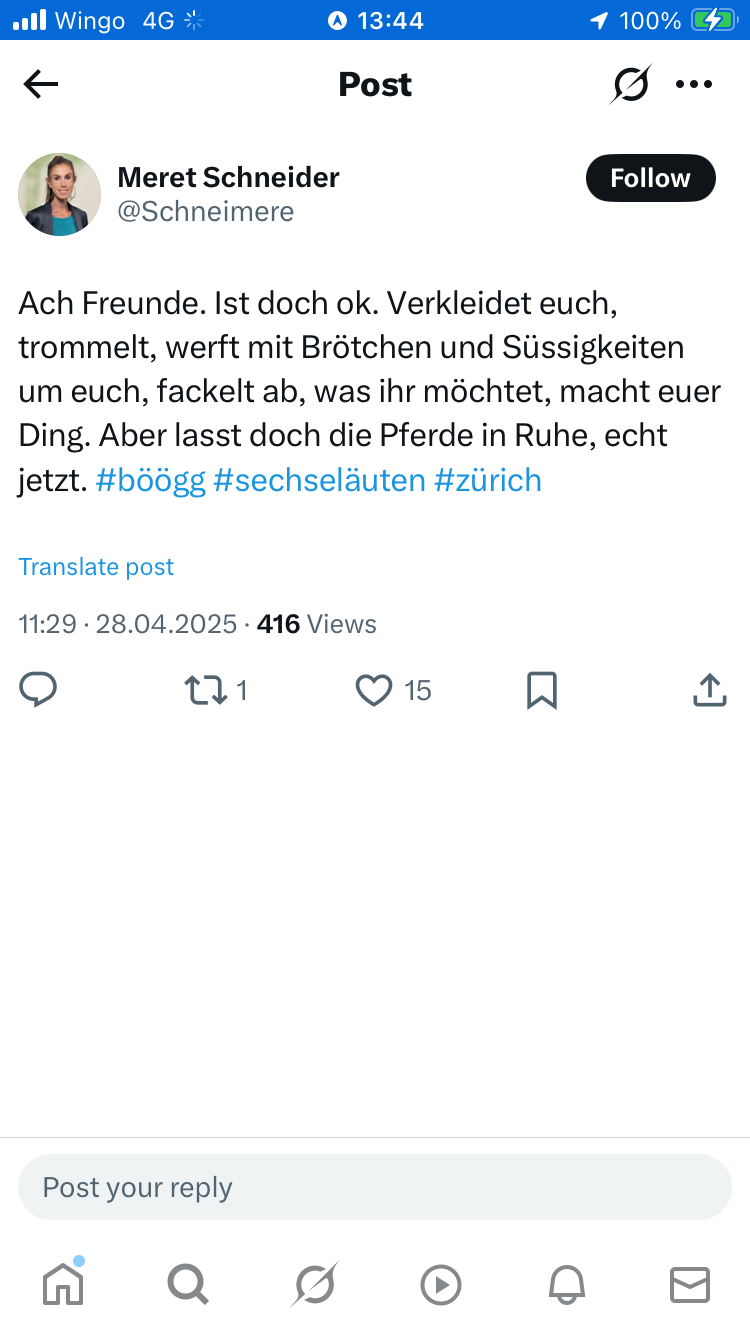750x1334 pixels.
Task: Focus the Post your reply field
Action: point(375,1187)
